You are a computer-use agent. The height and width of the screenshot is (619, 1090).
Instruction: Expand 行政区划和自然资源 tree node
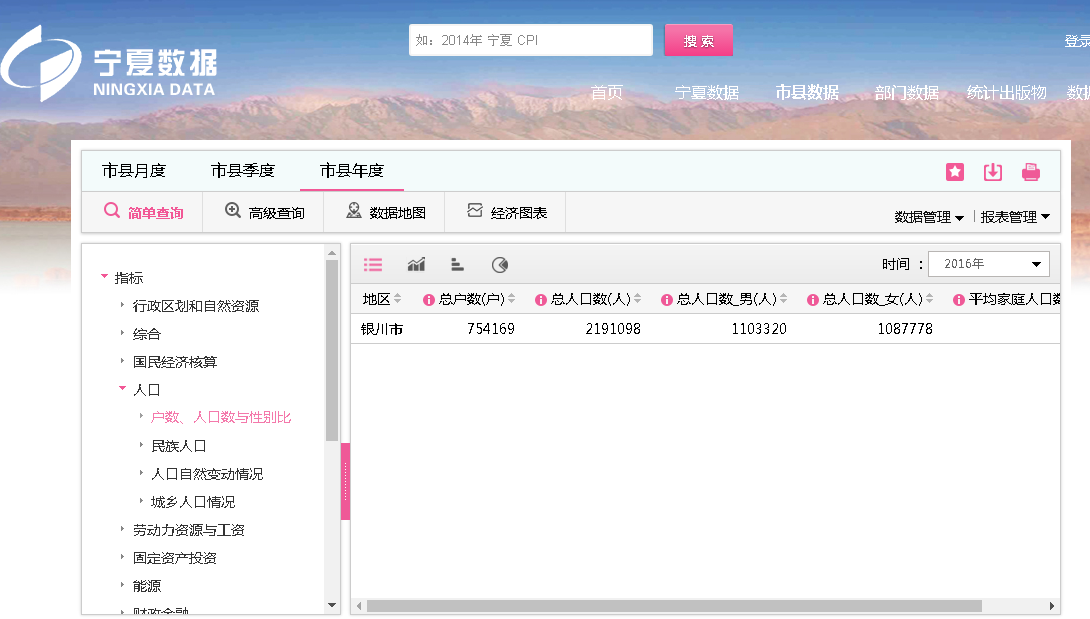tap(122, 305)
